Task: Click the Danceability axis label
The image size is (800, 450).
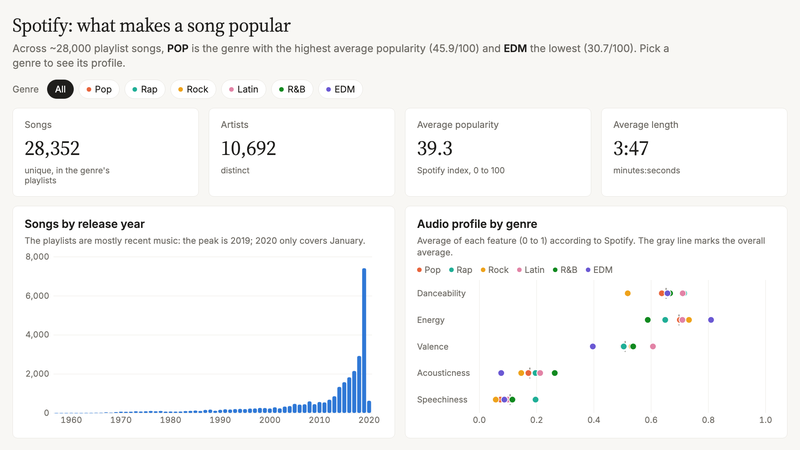Action: 441,293
